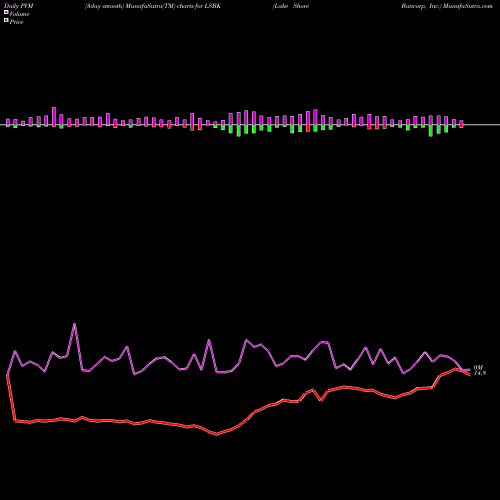Screen dimensions: 500x500
Task: Click the MunafaSutra.com text at top right
Action: click(467, 6)
